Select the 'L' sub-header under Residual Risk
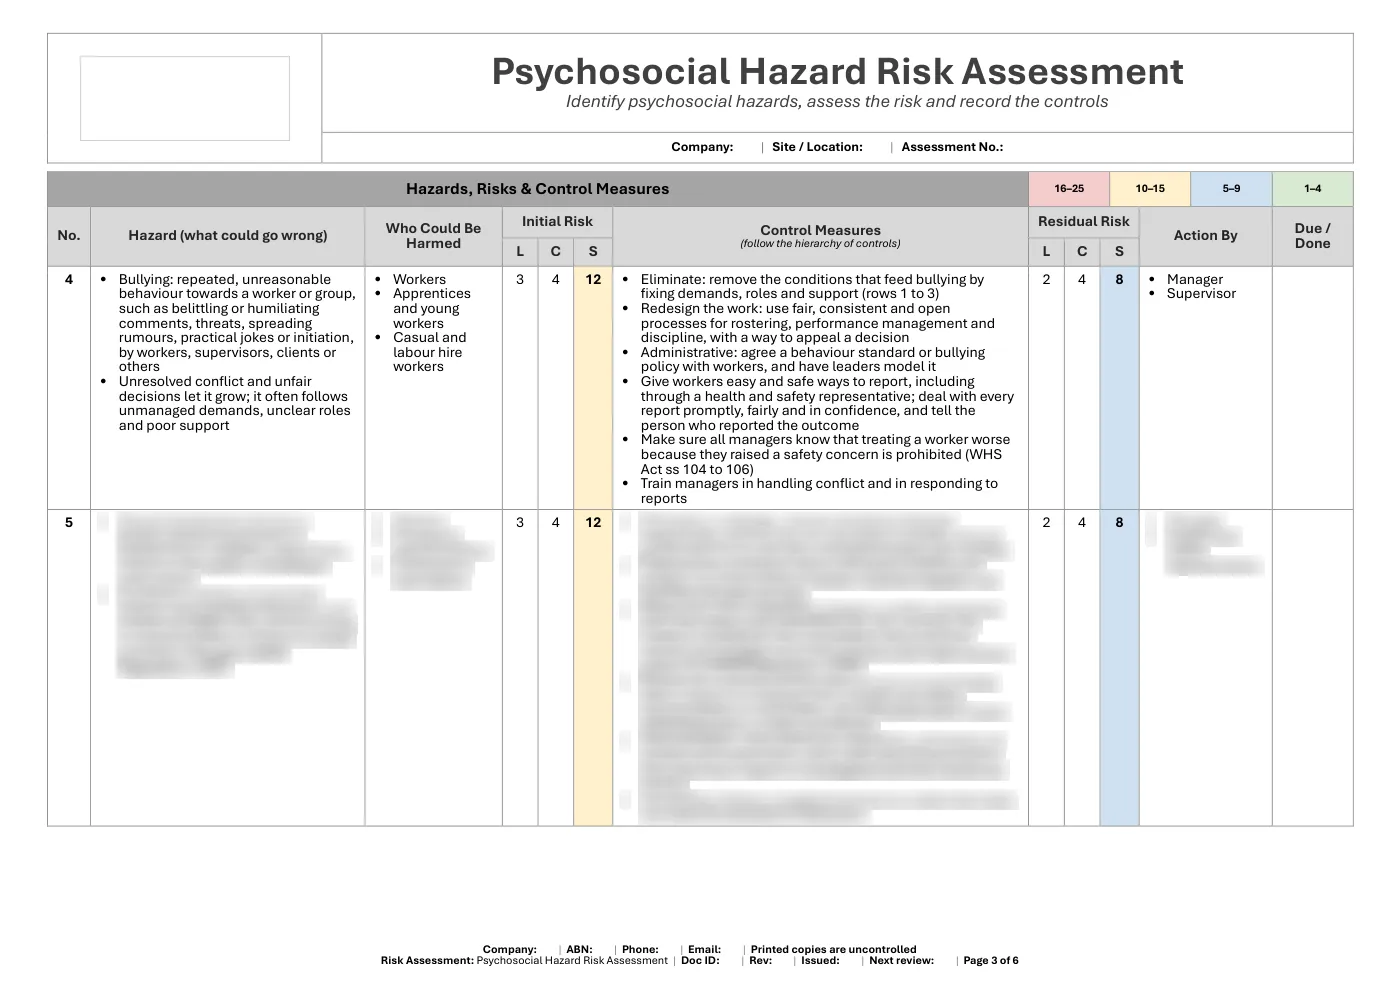Viewport: 1400px width, 990px height. tap(1046, 252)
